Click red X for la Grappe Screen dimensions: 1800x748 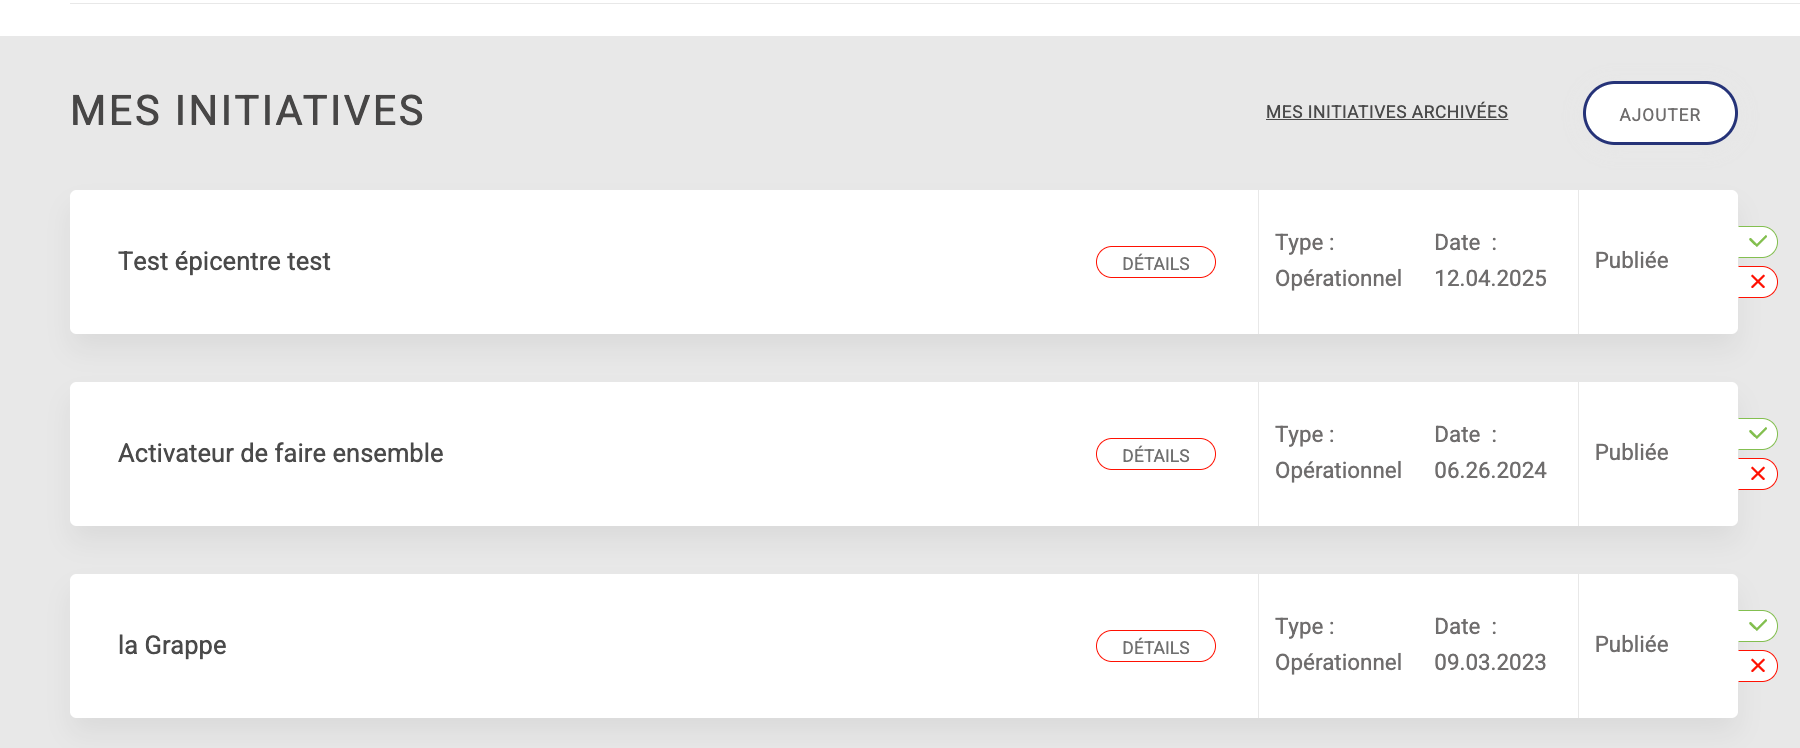click(1757, 666)
